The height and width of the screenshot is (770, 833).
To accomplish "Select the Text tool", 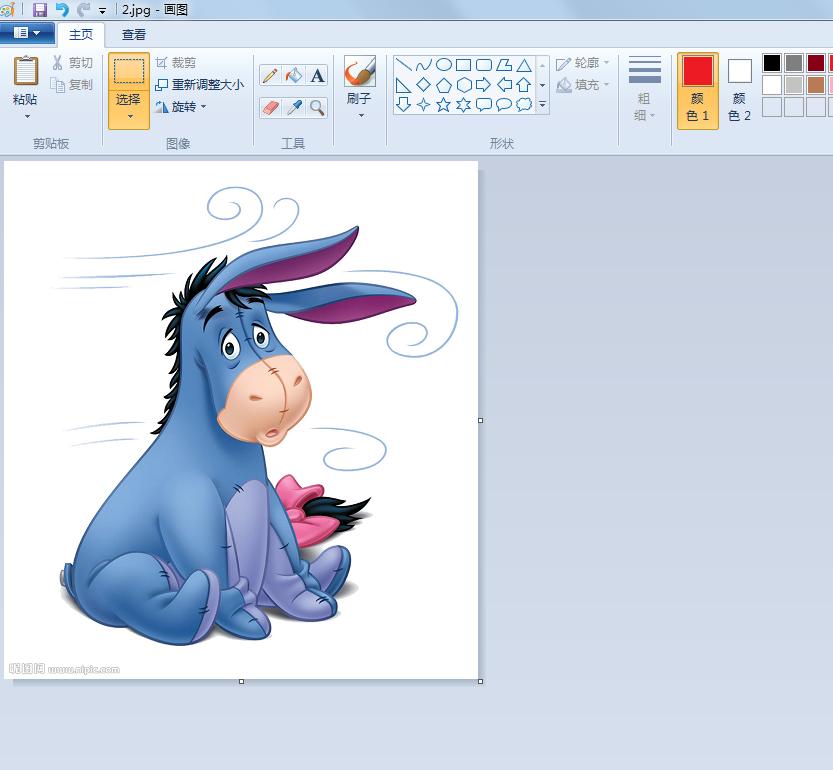I will 317,76.
